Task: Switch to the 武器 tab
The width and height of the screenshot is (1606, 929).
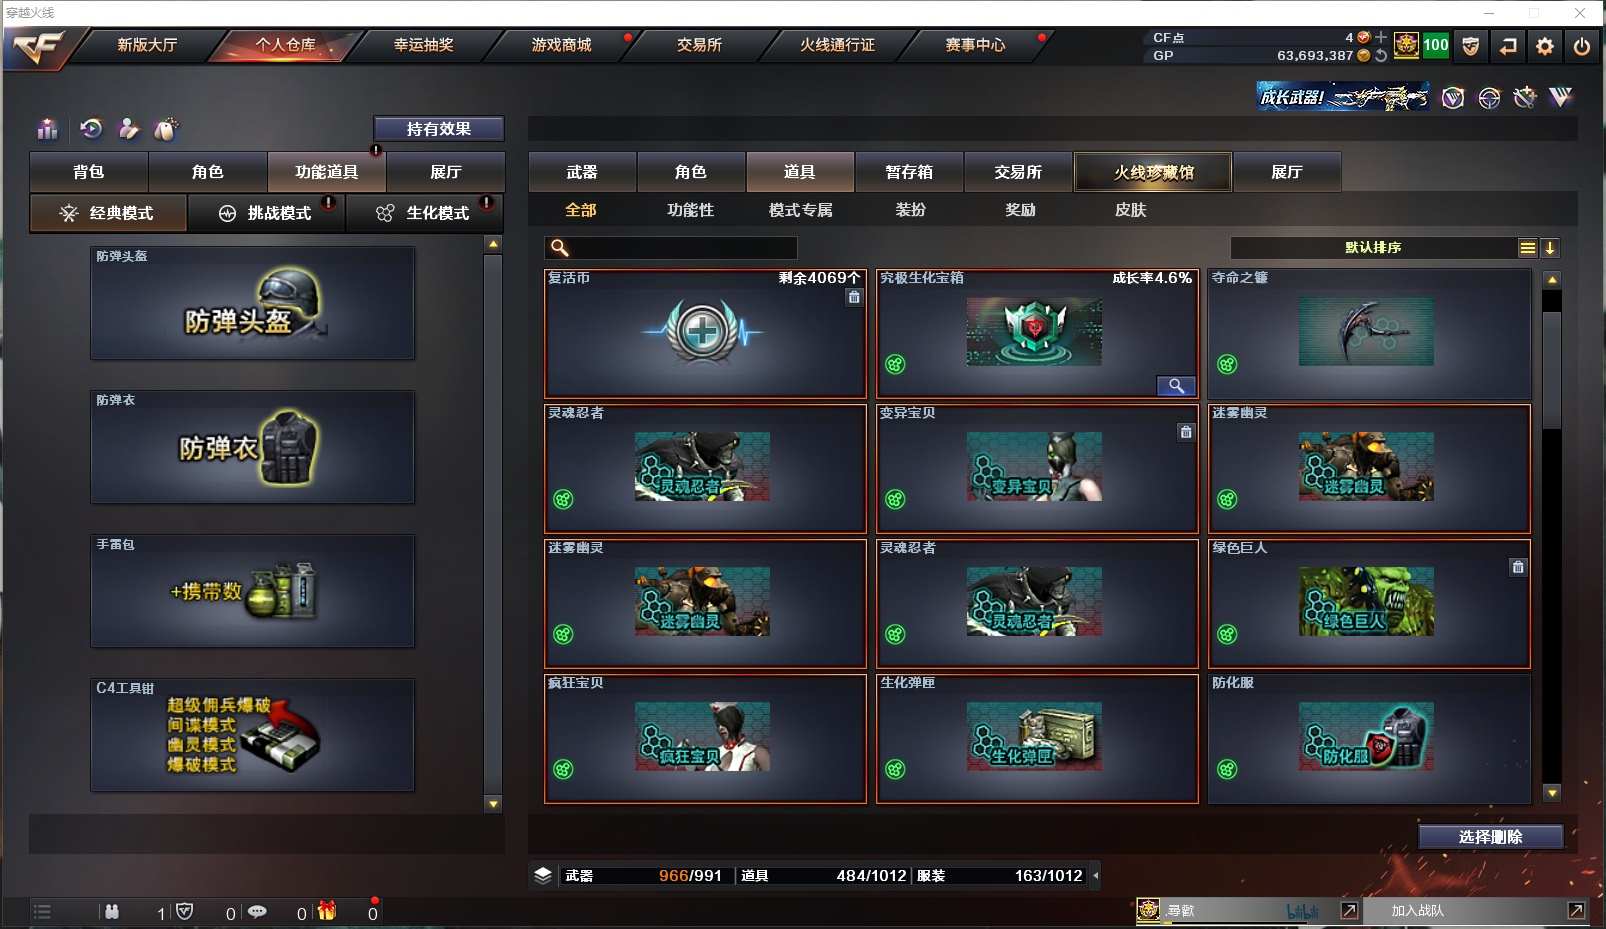Action: (x=582, y=172)
